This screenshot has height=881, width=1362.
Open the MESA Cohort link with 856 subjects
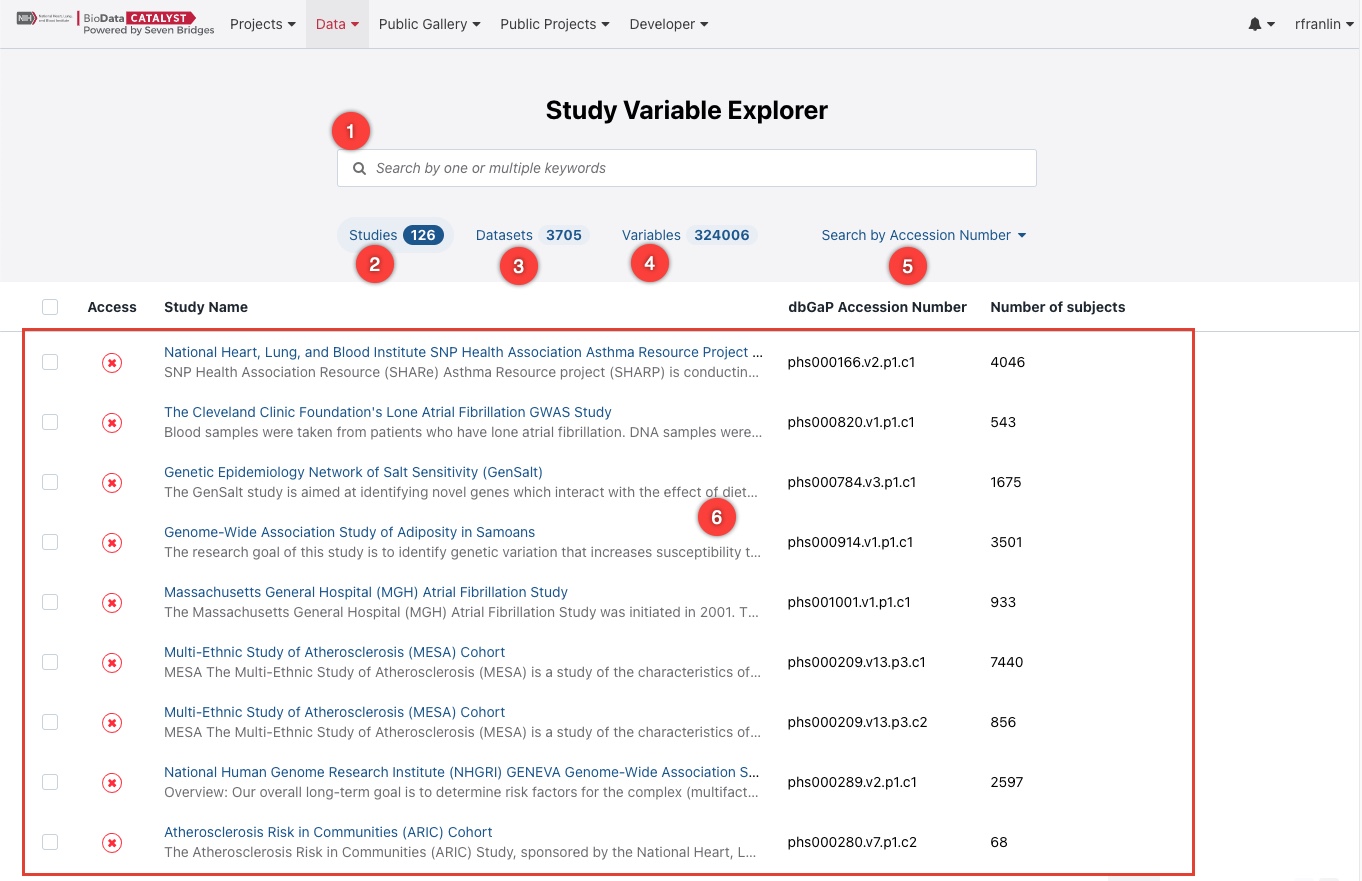[x=335, y=712]
